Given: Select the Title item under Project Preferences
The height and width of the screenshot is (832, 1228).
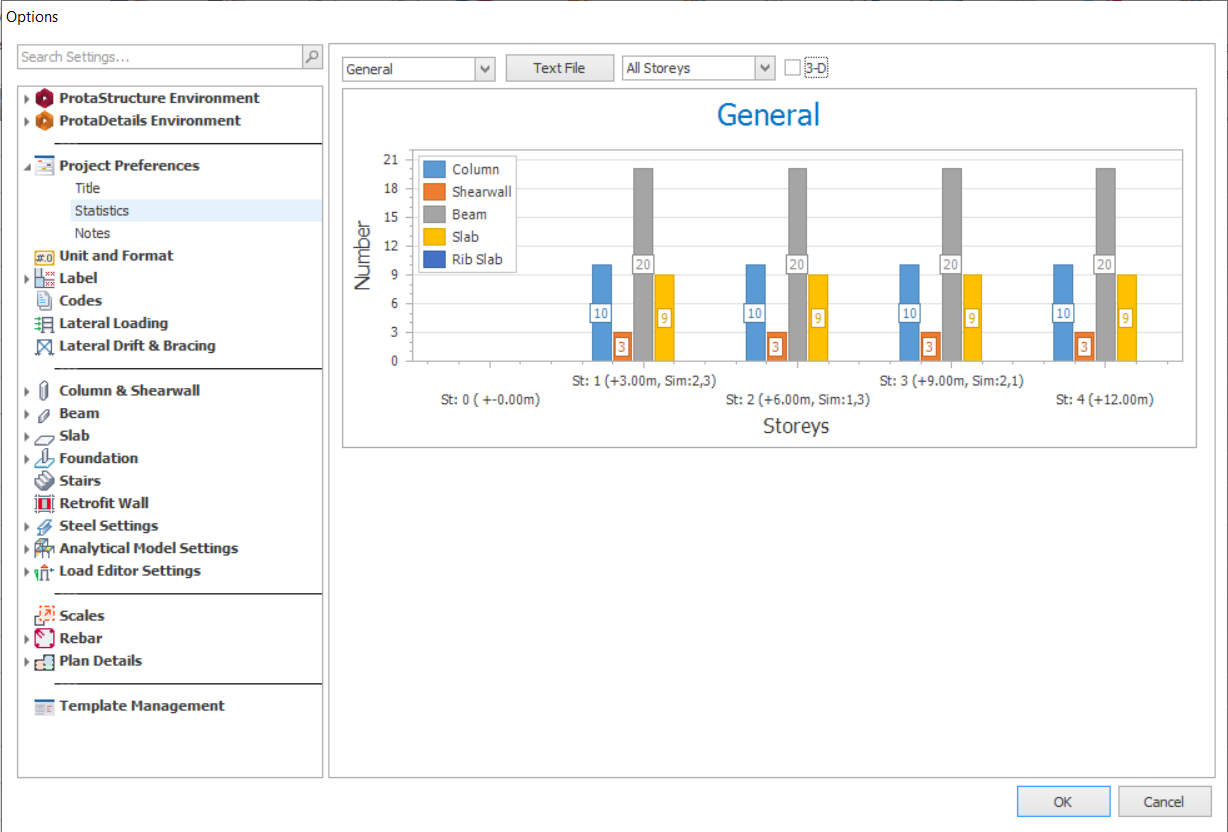Looking at the screenshot, I should click(88, 188).
